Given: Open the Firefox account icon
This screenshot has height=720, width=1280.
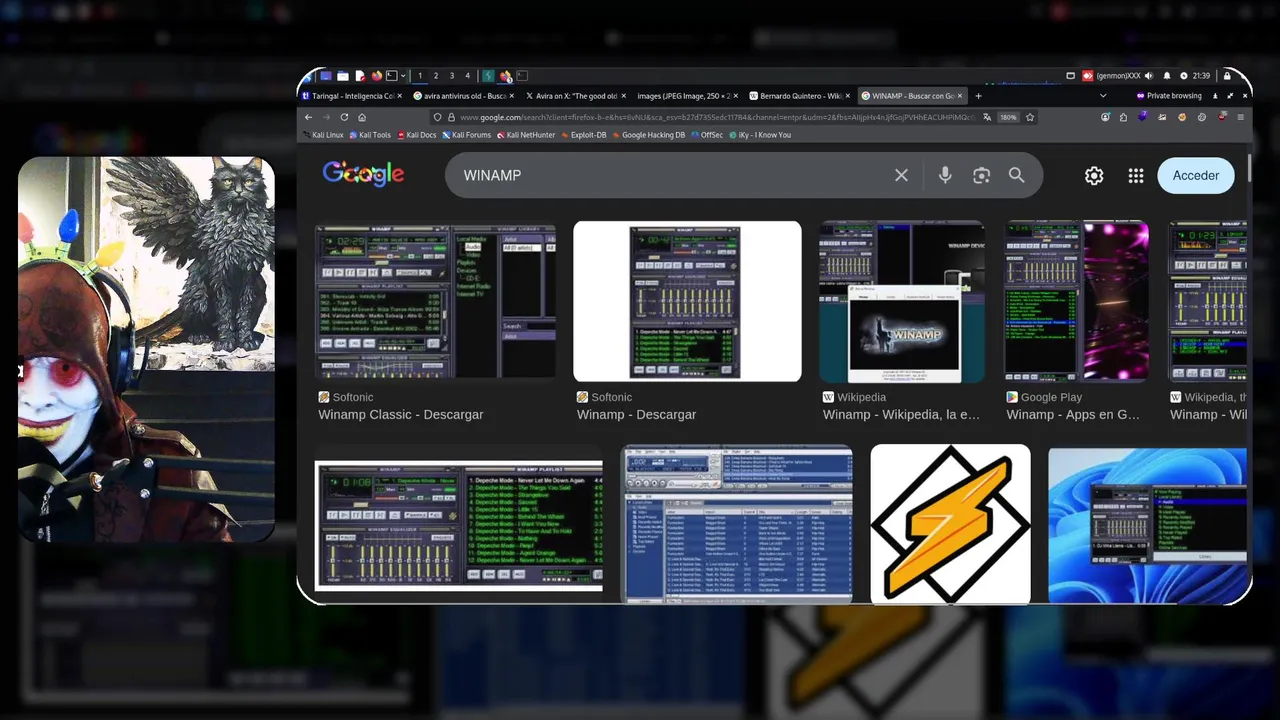Looking at the screenshot, I should (1105, 117).
